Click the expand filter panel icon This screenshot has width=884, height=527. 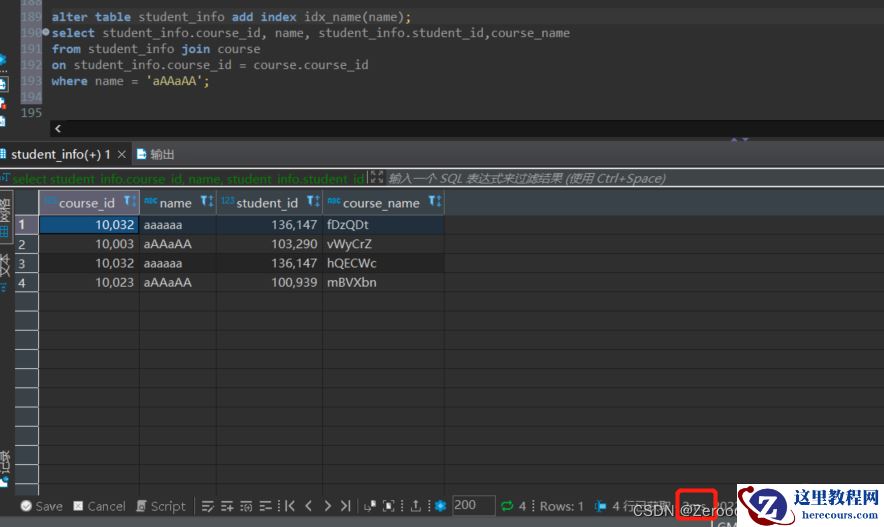[x=376, y=178]
